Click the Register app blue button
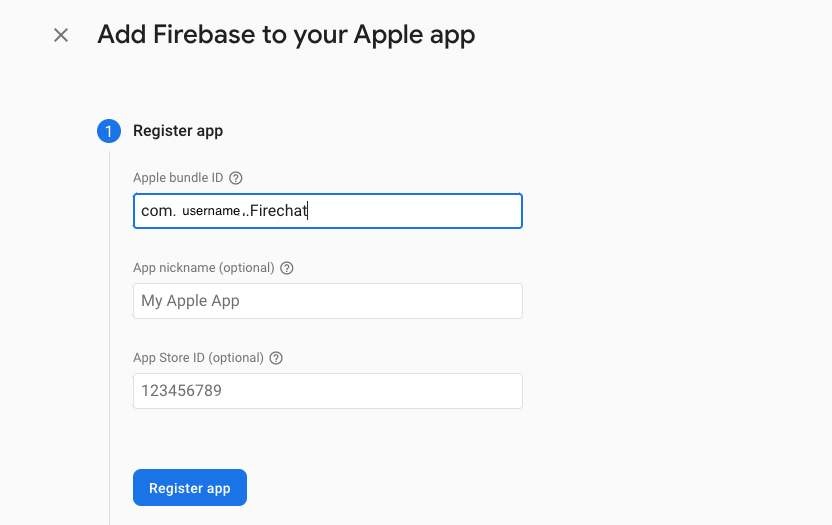832x525 pixels. click(x=190, y=487)
